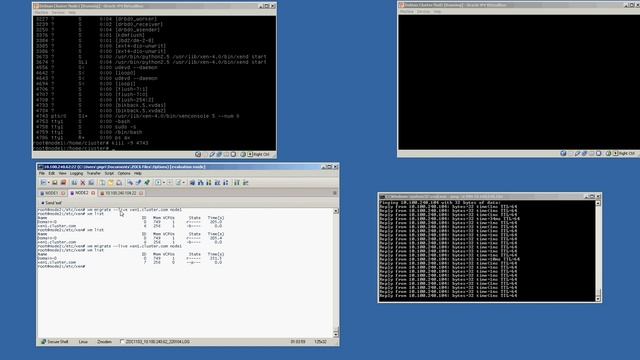This screenshot has height=360, width=640.
Task: Click the scroll down arrow in ZOC terminal
Action: click(x=336, y=334)
